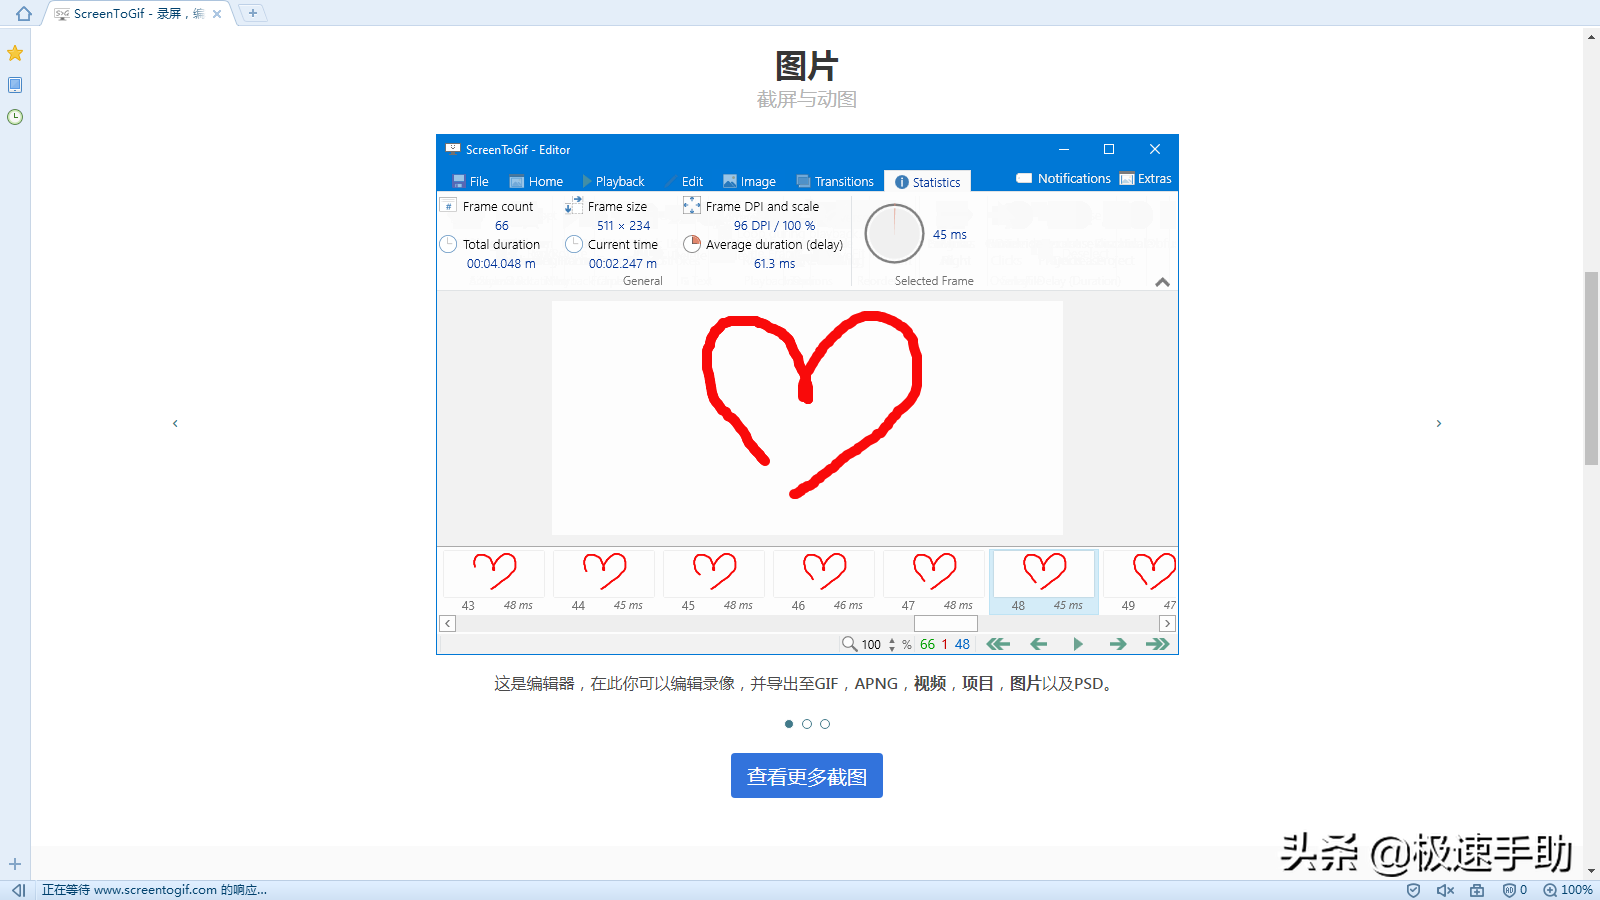Click the Frame count icon in Statistics panel
The width and height of the screenshot is (1600, 900).
click(449, 205)
